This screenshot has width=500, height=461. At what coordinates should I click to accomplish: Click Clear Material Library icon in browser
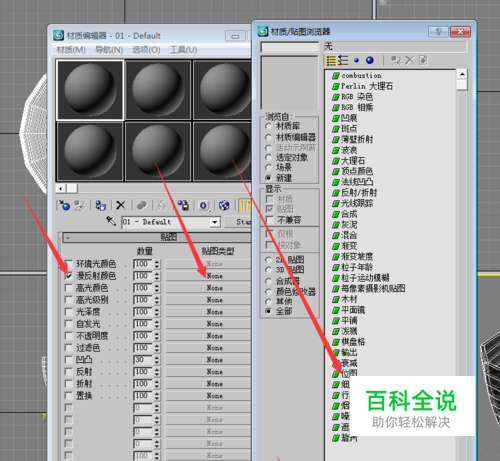pyautogui.click(x=423, y=61)
